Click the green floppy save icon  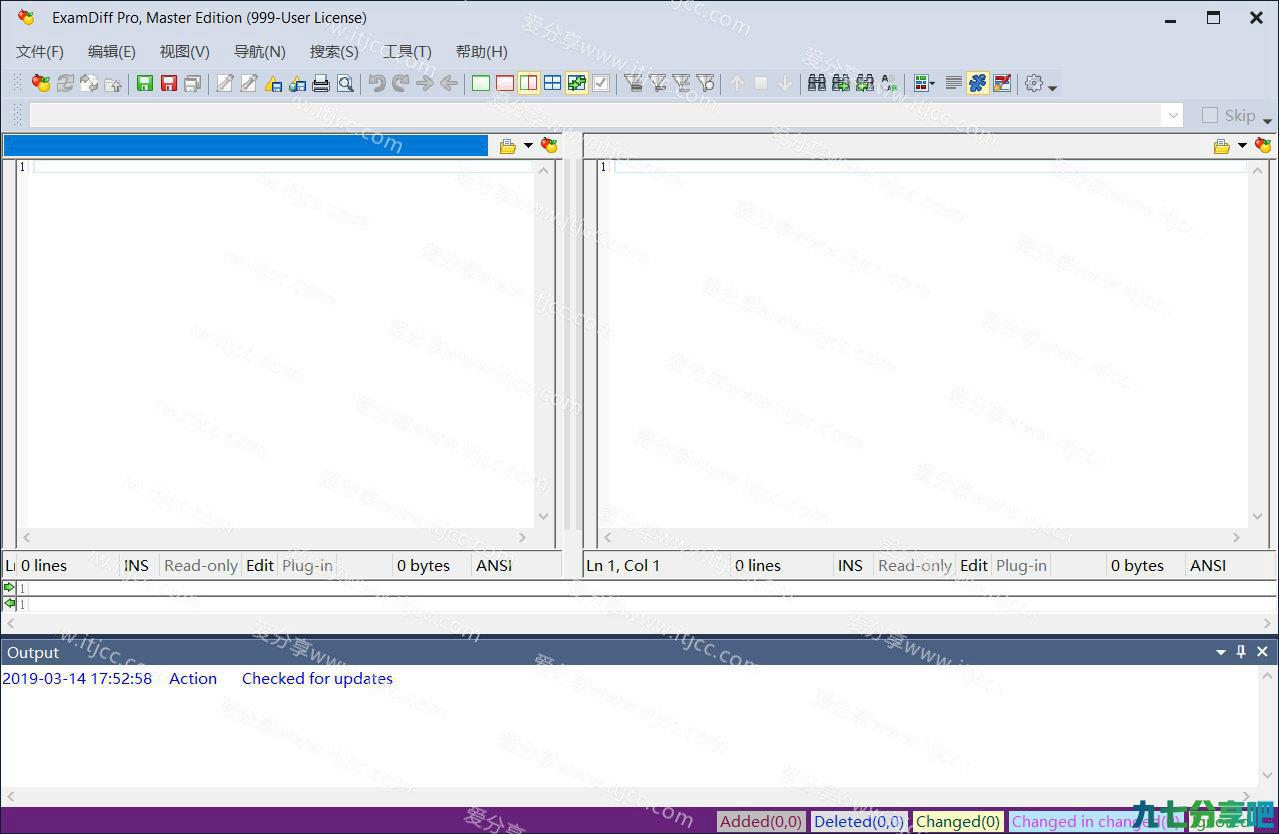145,83
